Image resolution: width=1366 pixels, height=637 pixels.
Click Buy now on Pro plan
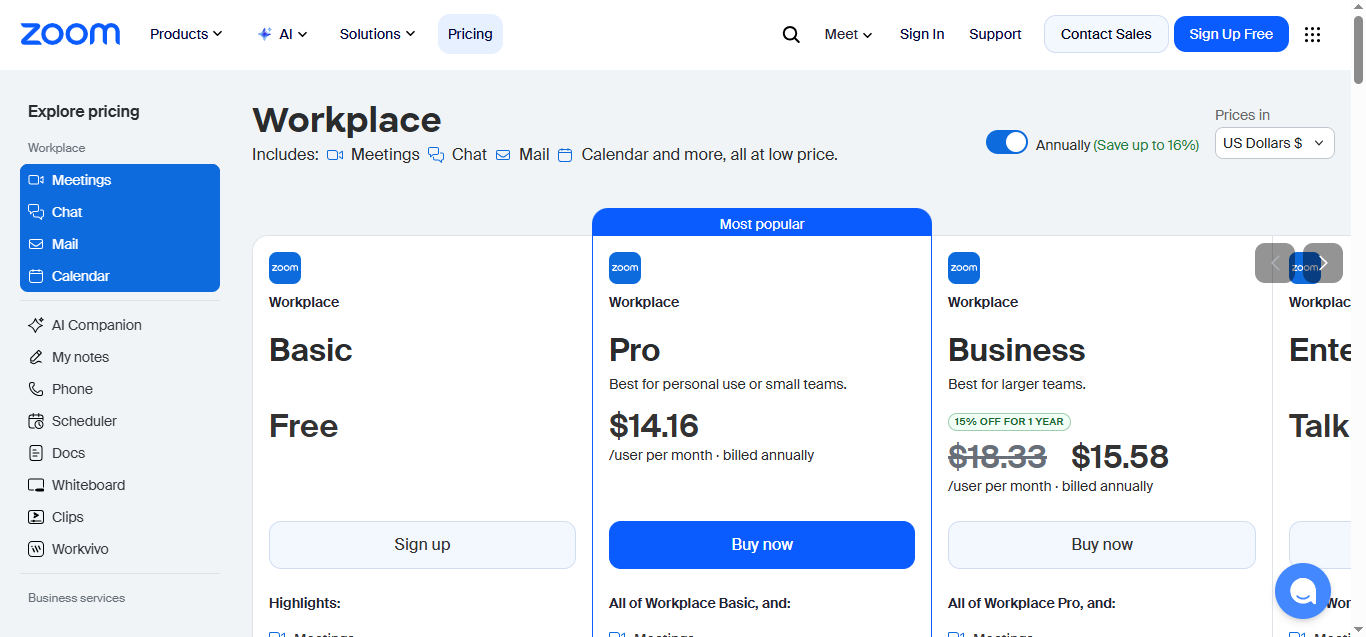click(x=762, y=545)
